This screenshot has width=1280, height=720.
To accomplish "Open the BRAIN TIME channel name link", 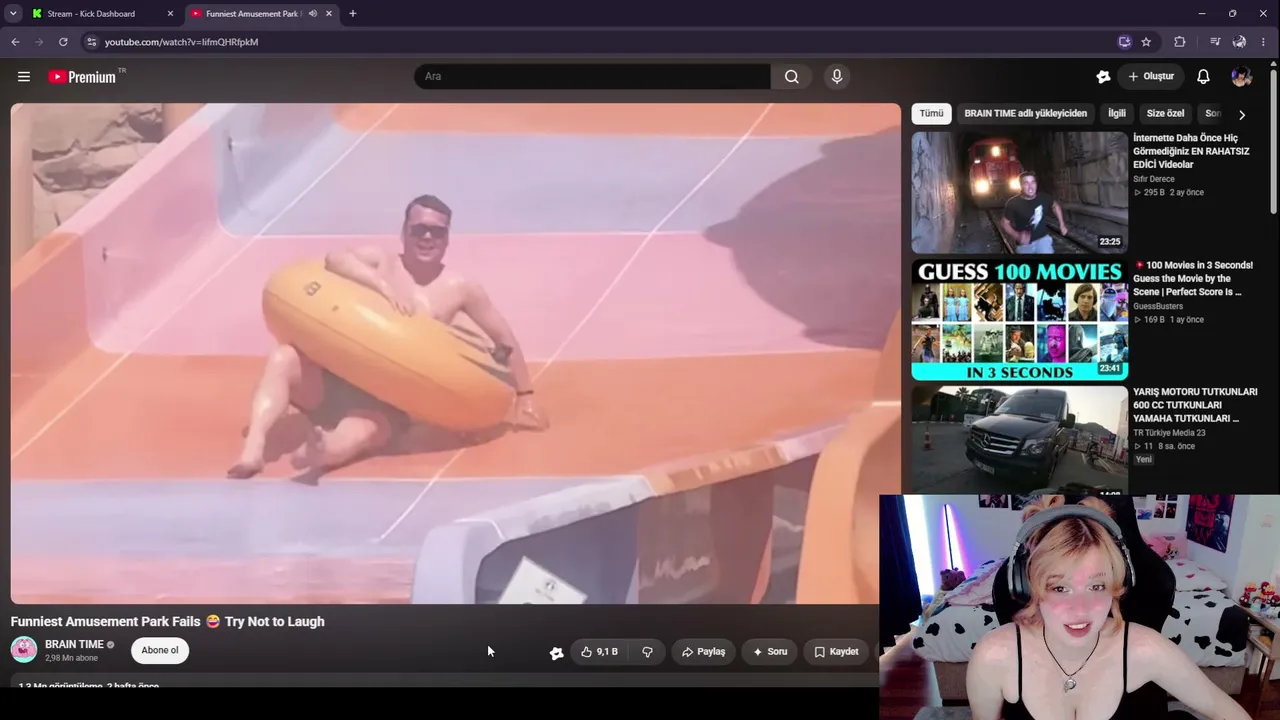I will (x=74, y=645).
